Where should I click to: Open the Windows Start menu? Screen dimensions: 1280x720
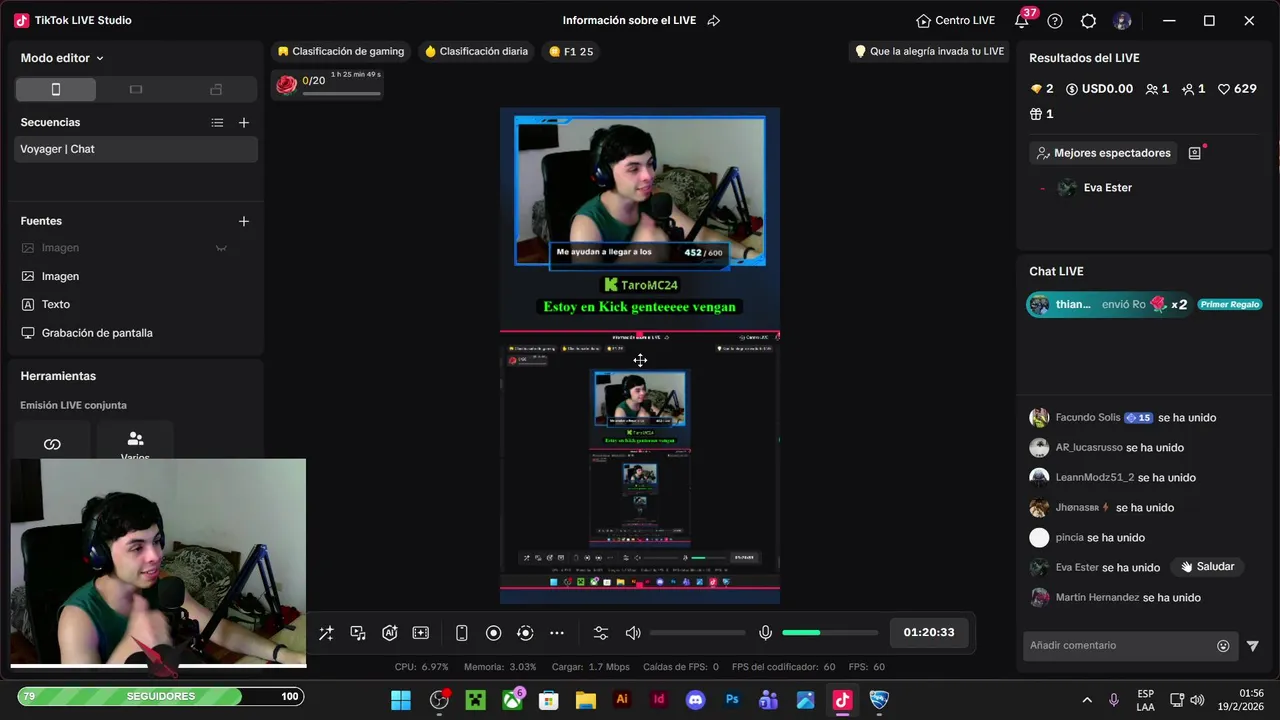[401, 700]
